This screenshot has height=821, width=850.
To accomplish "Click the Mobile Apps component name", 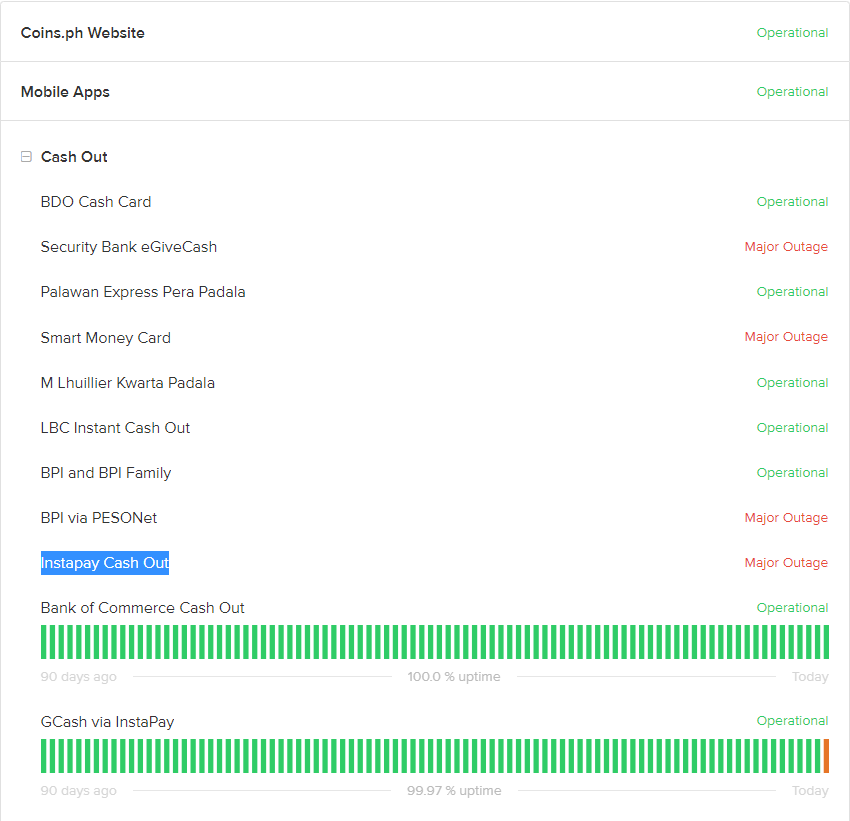I will point(65,92).
